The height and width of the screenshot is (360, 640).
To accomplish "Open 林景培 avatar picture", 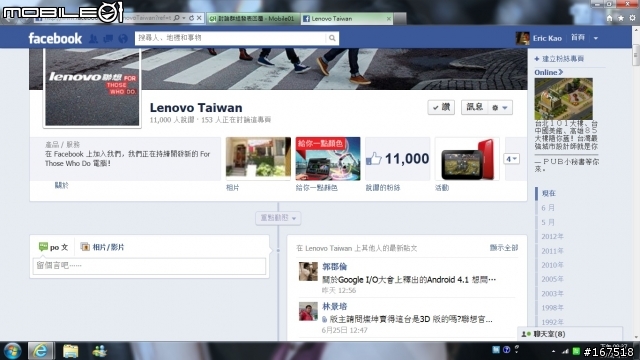I will tap(308, 311).
